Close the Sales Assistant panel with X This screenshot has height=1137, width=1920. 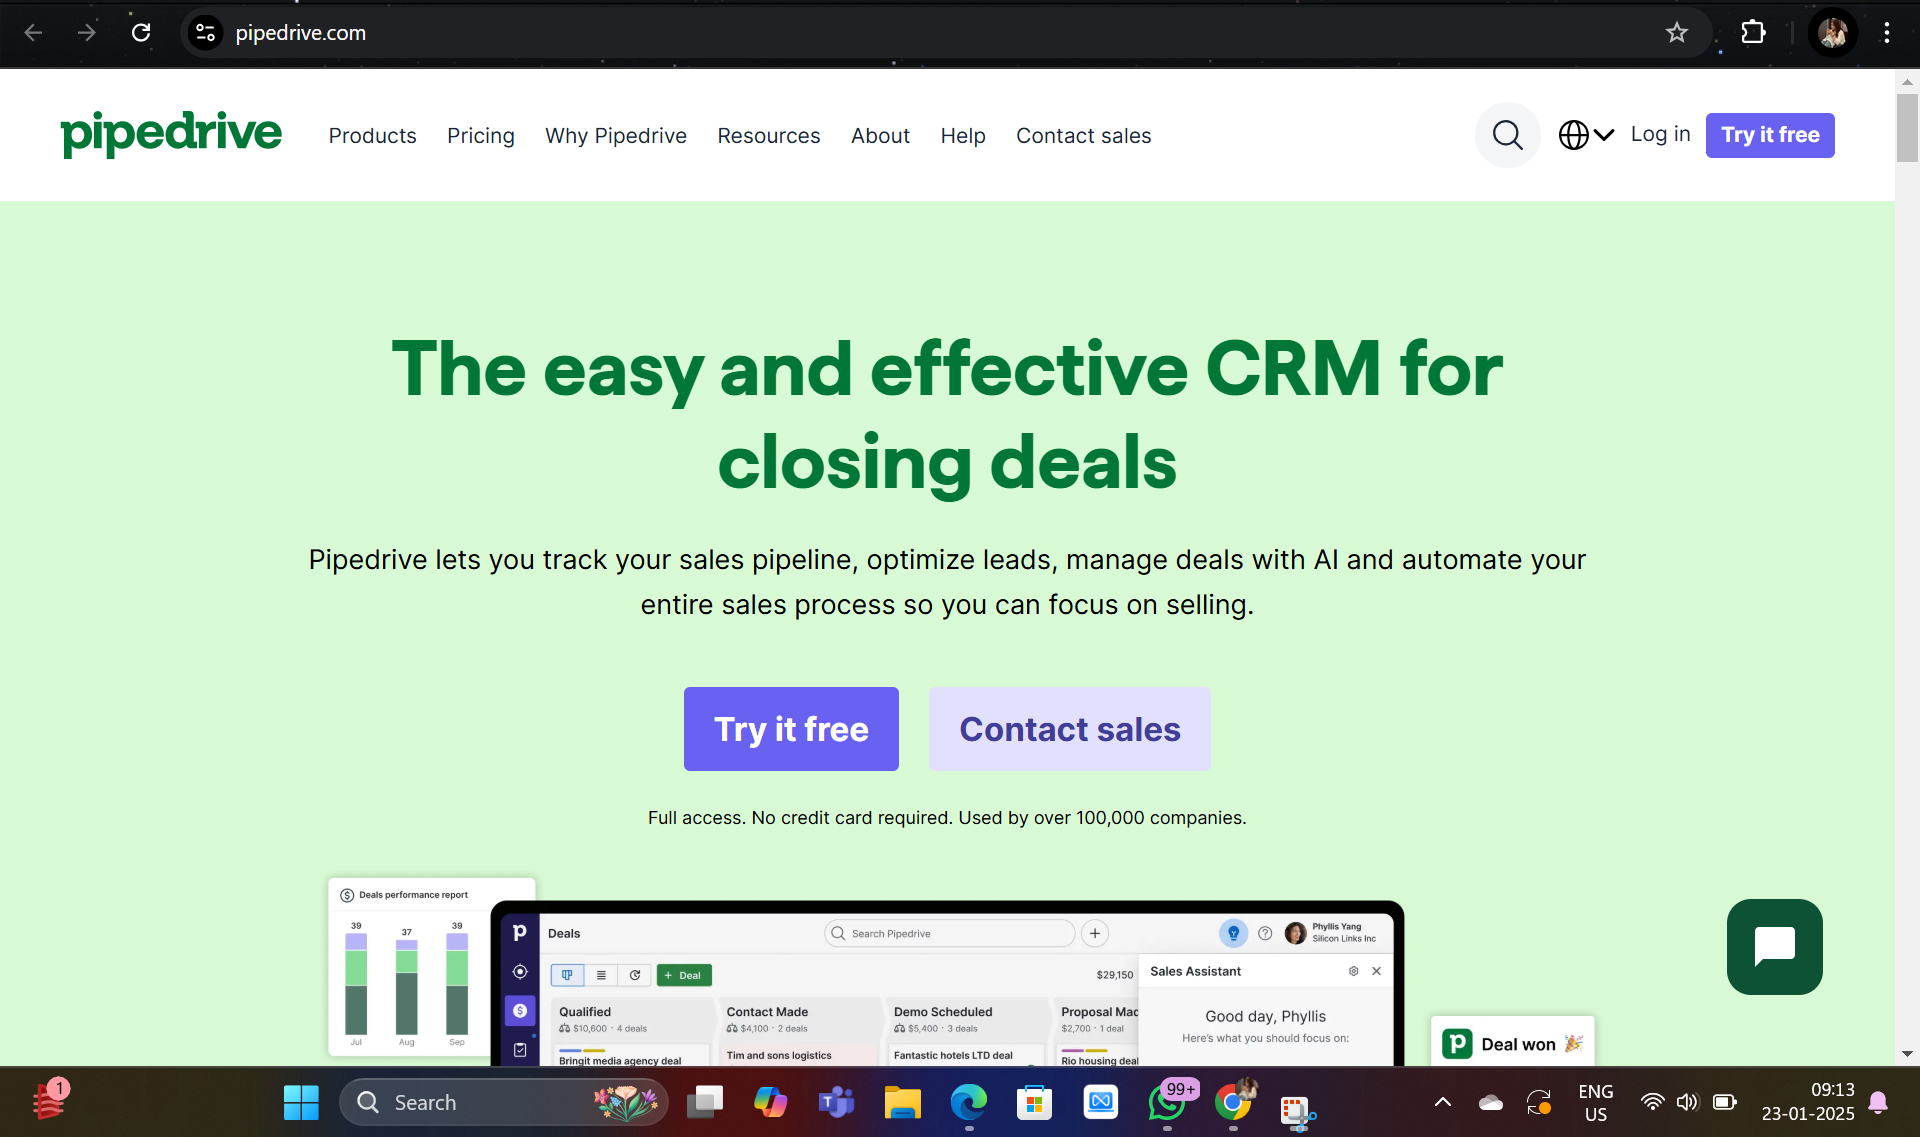pyautogui.click(x=1376, y=971)
